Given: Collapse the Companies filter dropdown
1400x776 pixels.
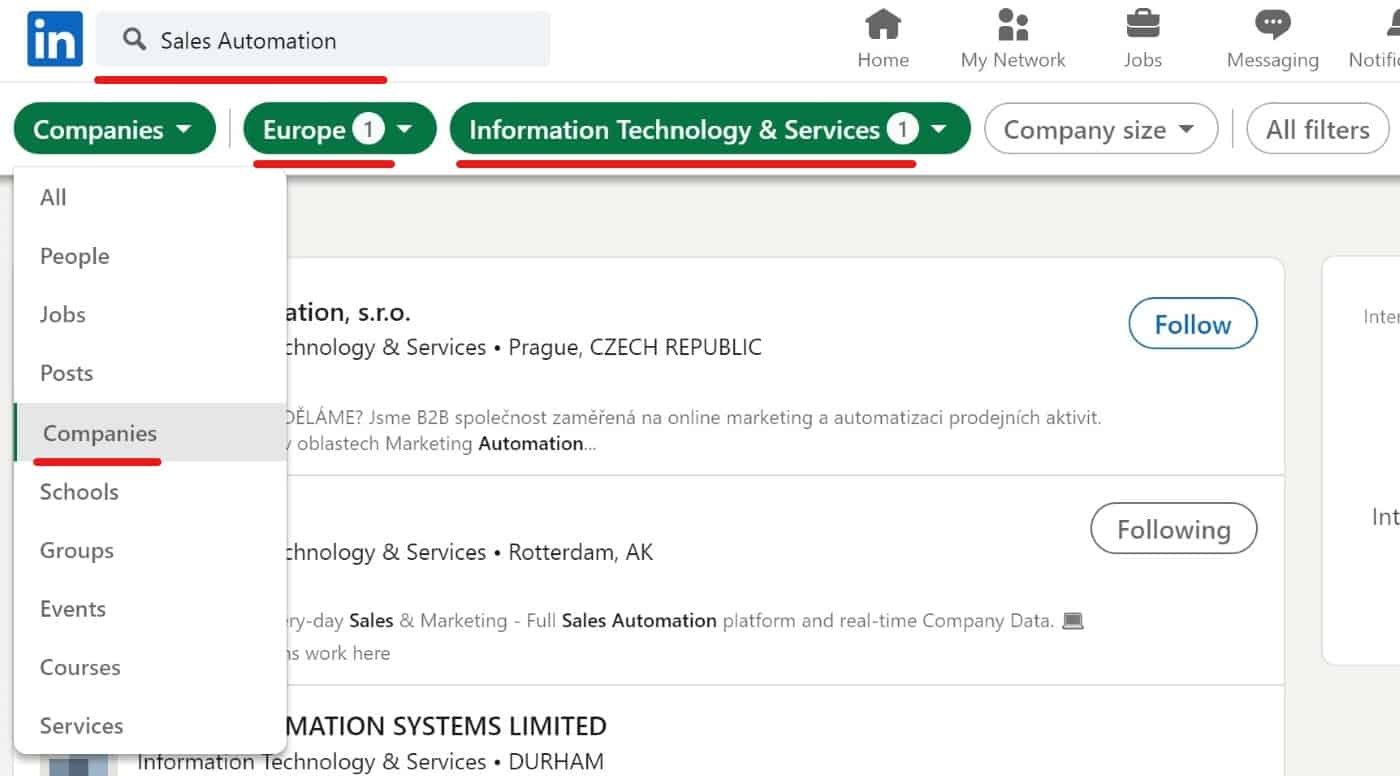Looking at the screenshot, I should coord(114,129).
